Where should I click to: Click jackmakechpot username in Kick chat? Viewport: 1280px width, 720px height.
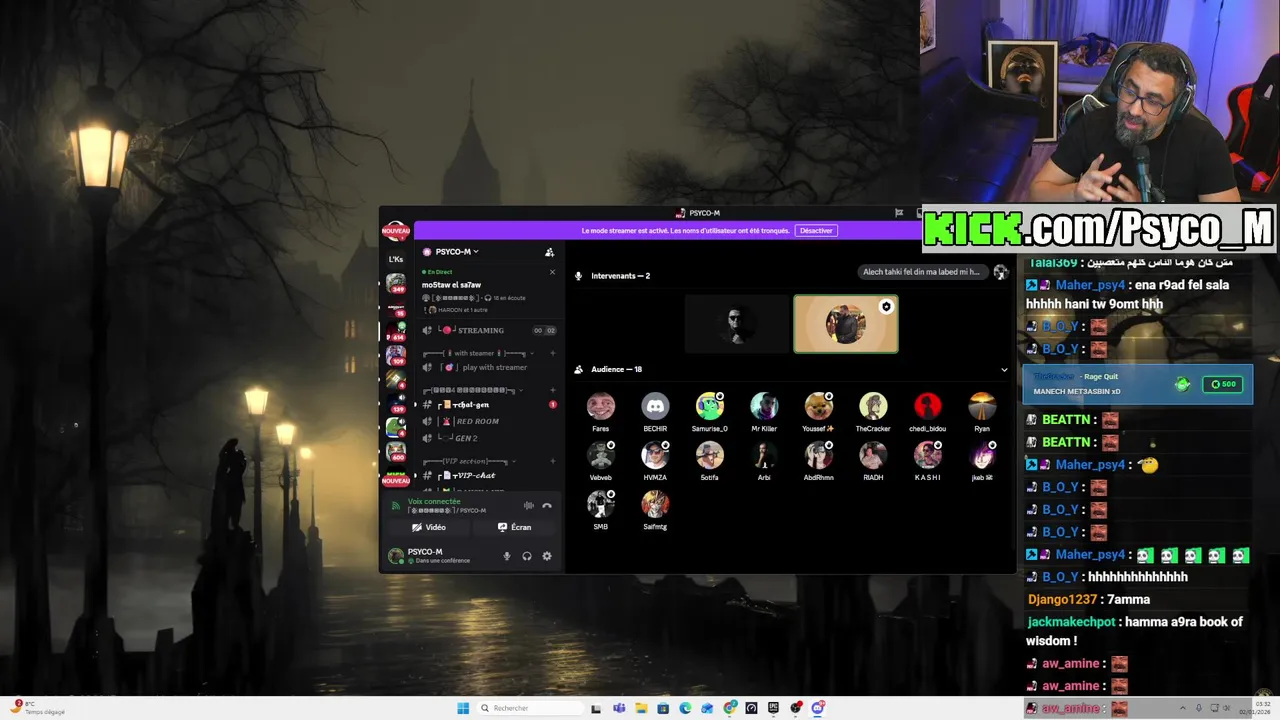(1071, 622)
